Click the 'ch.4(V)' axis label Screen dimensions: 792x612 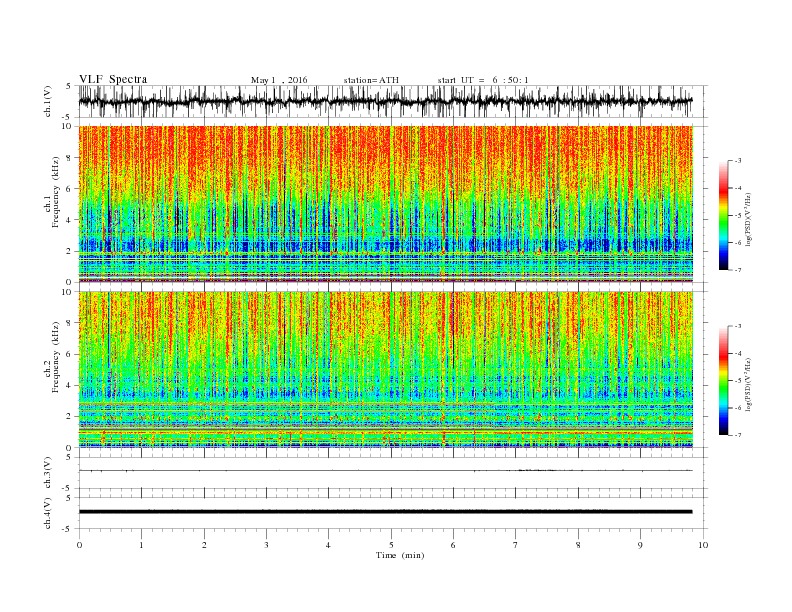48,514
